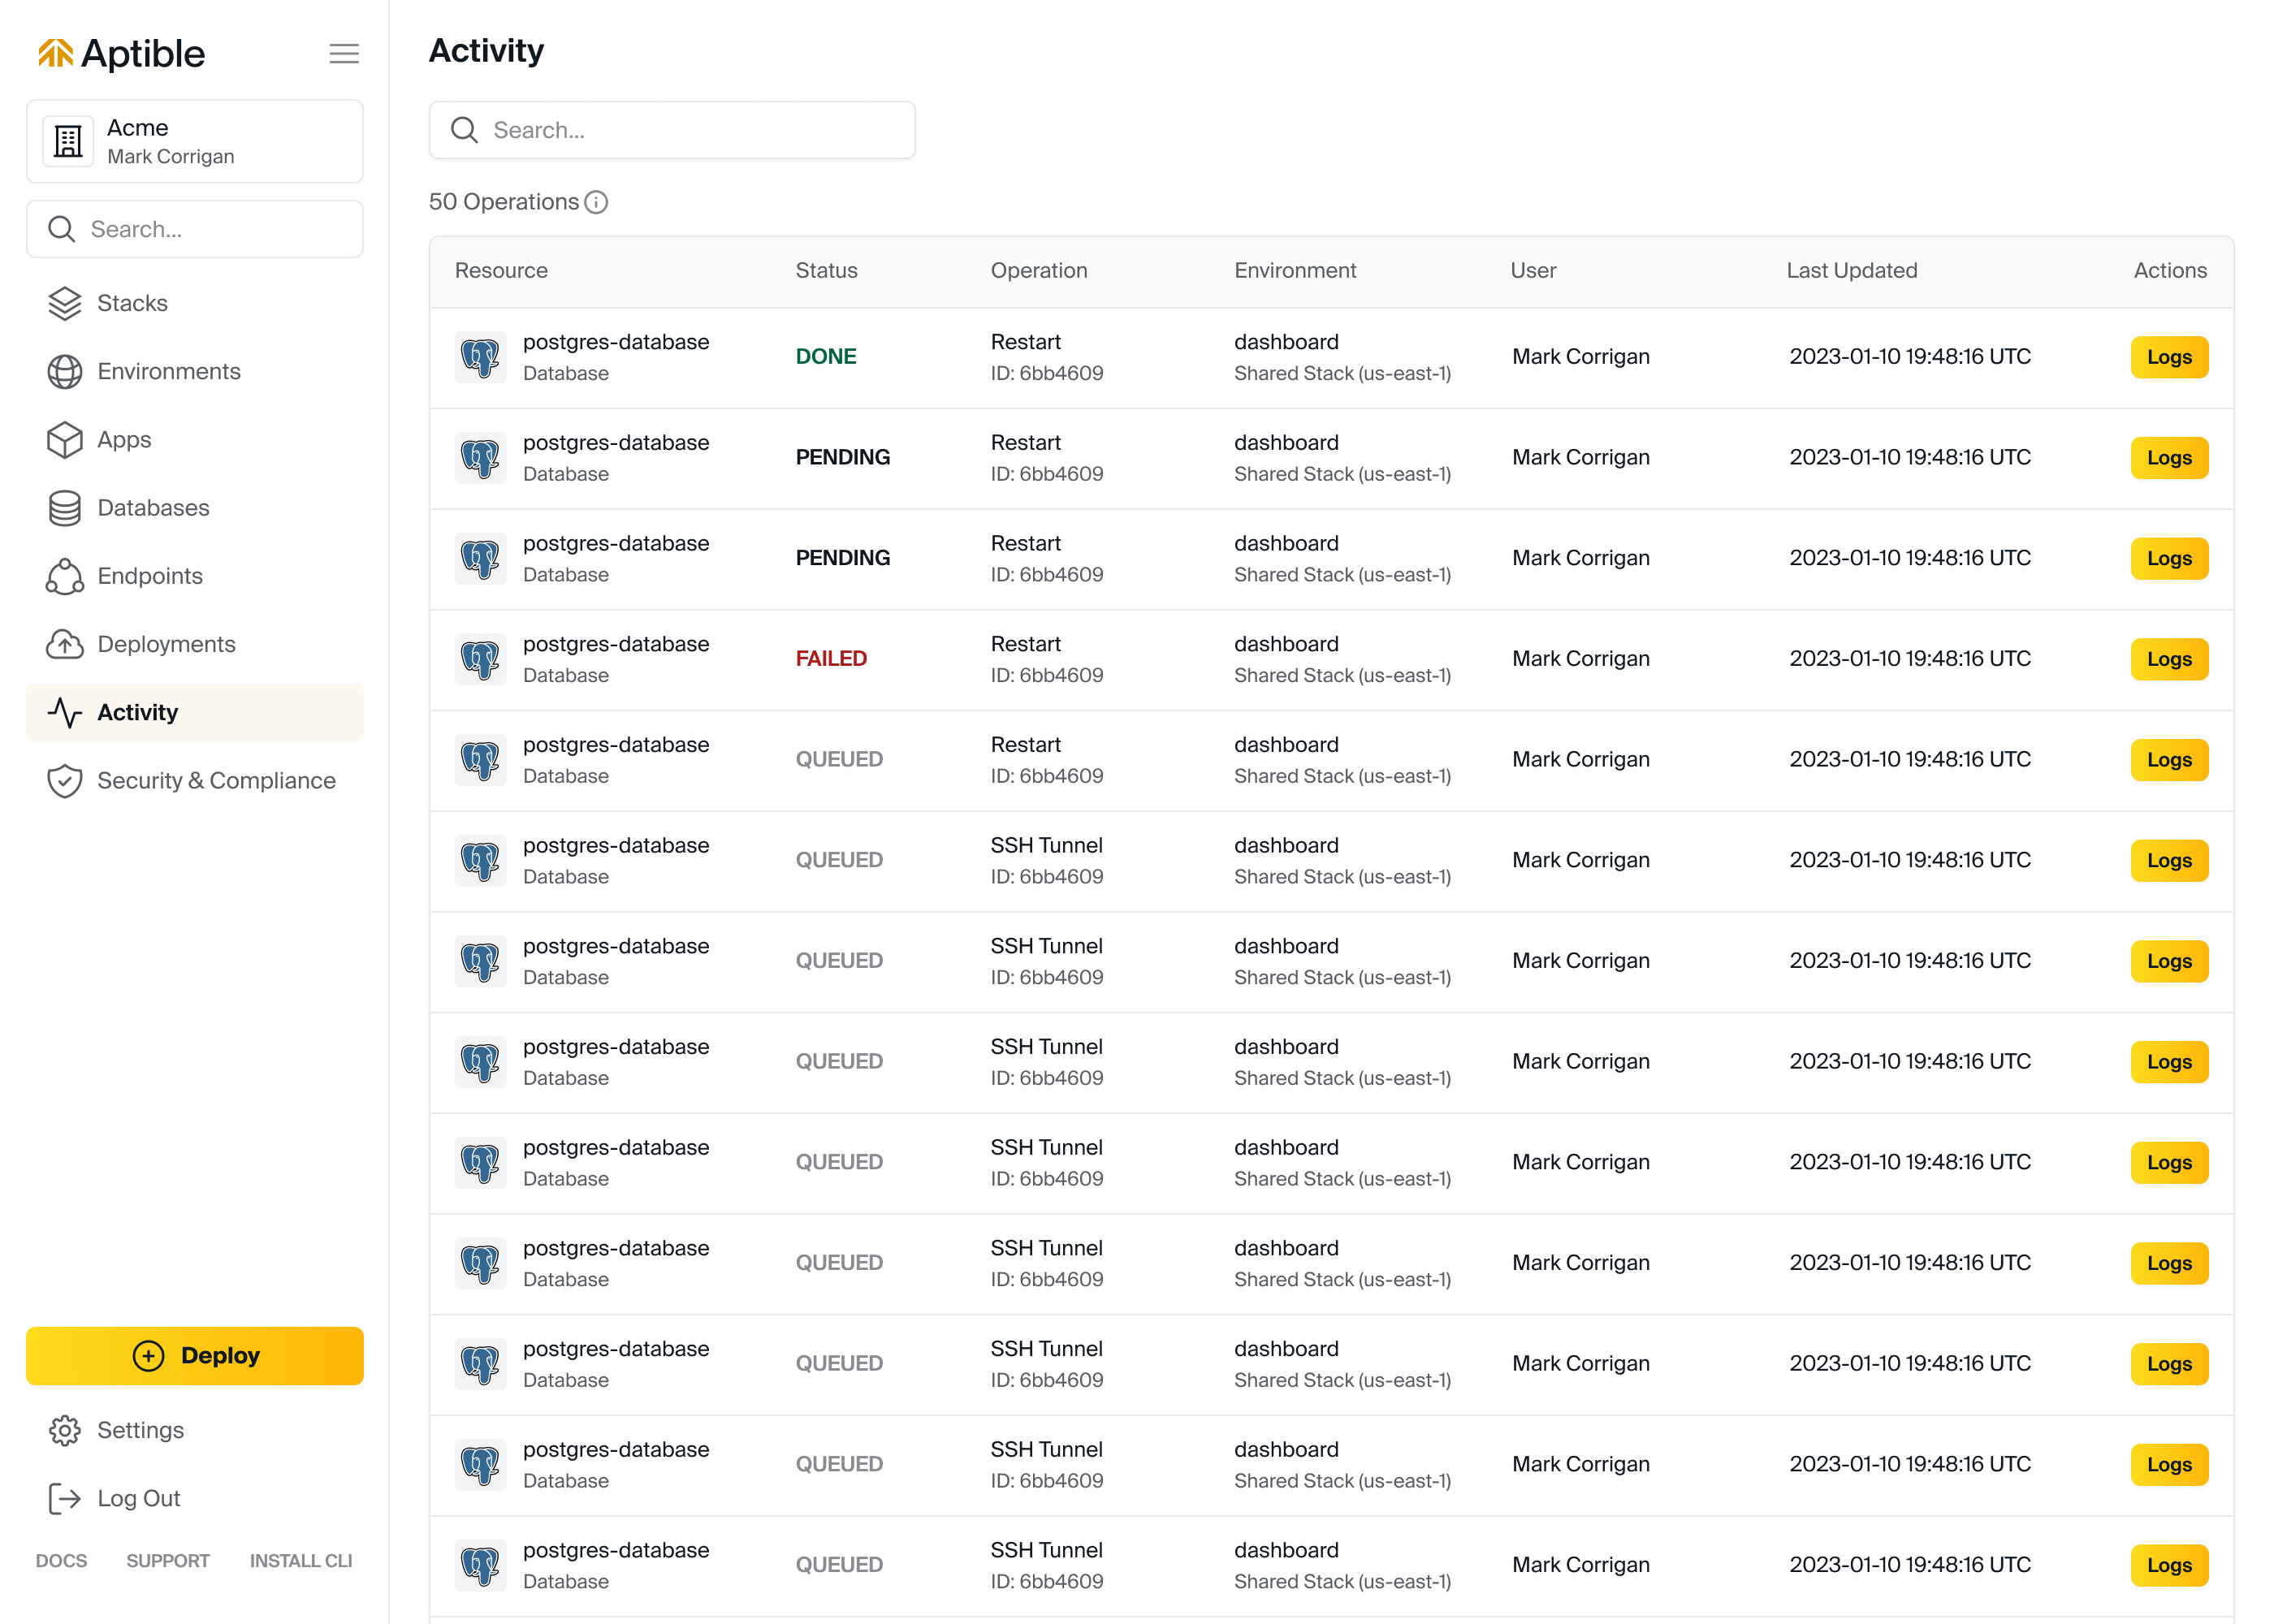This screenshot has width=2274, height=1624.
Task: Open Settings via the gear icon
Action: 64,1430
